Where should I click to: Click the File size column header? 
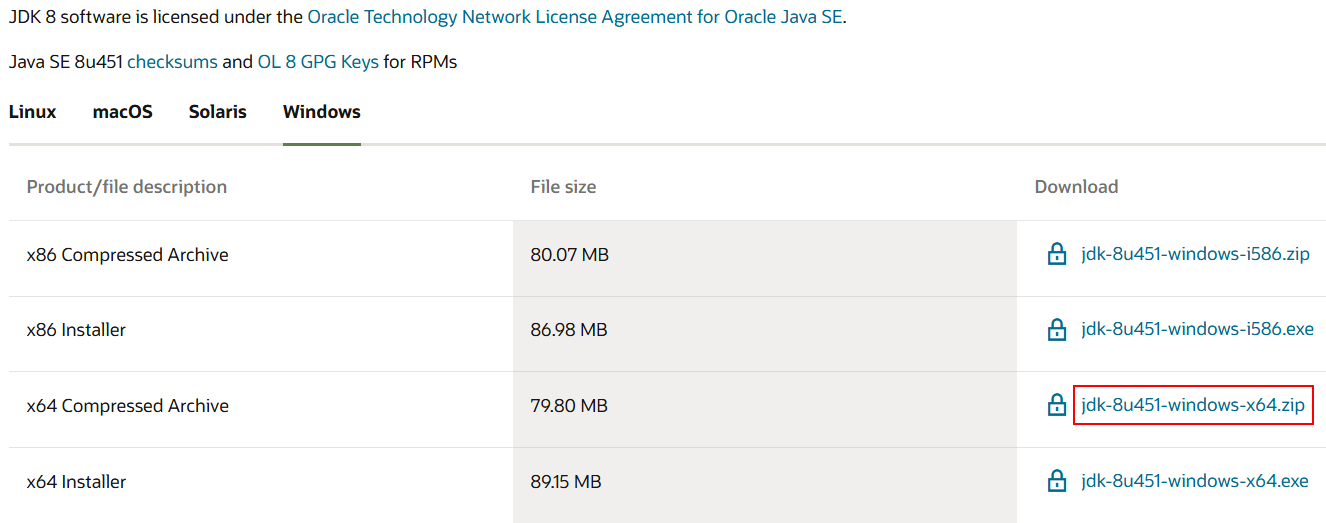563,187
